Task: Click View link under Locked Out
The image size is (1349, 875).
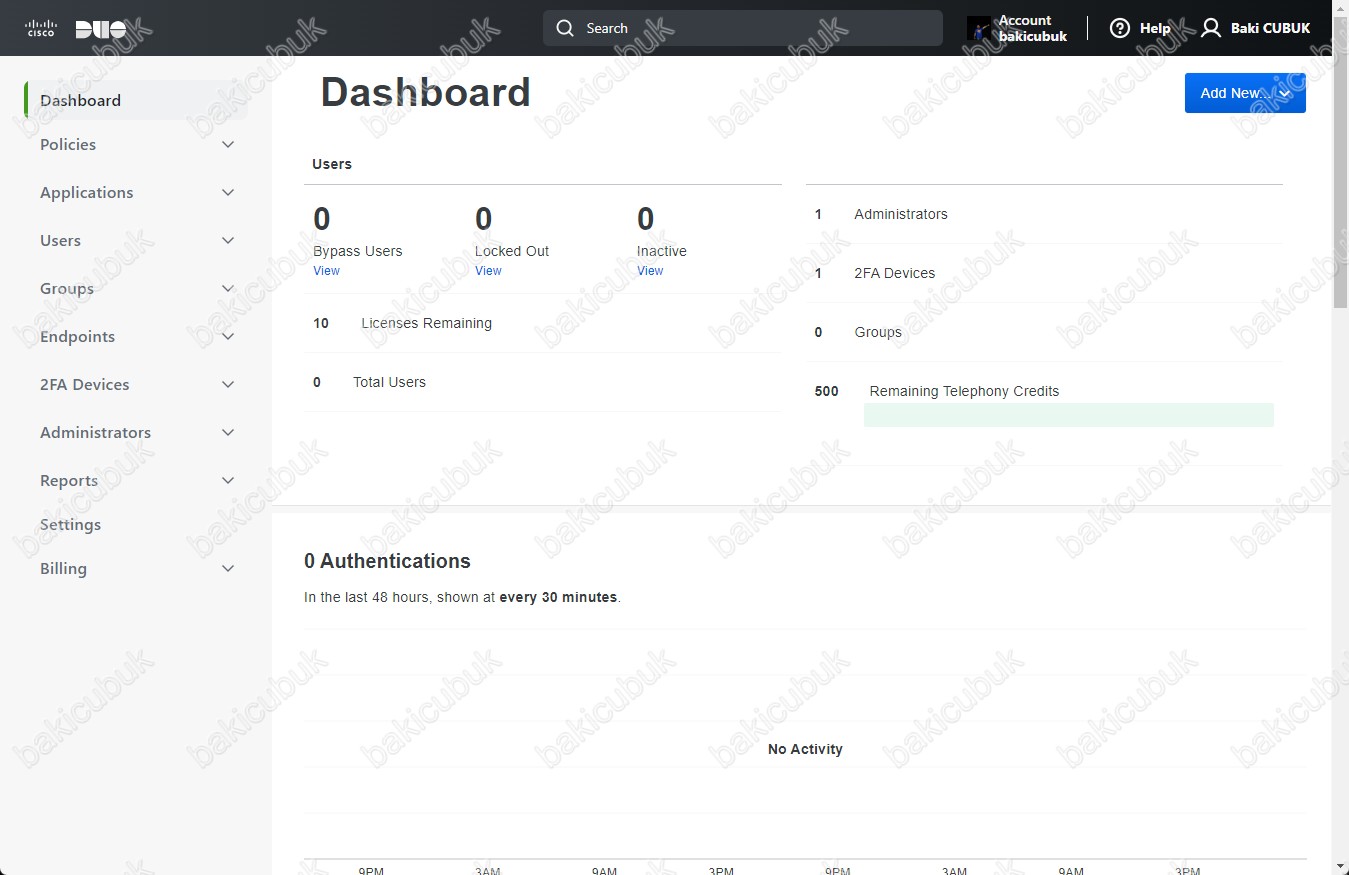Action: click(488, 271)
